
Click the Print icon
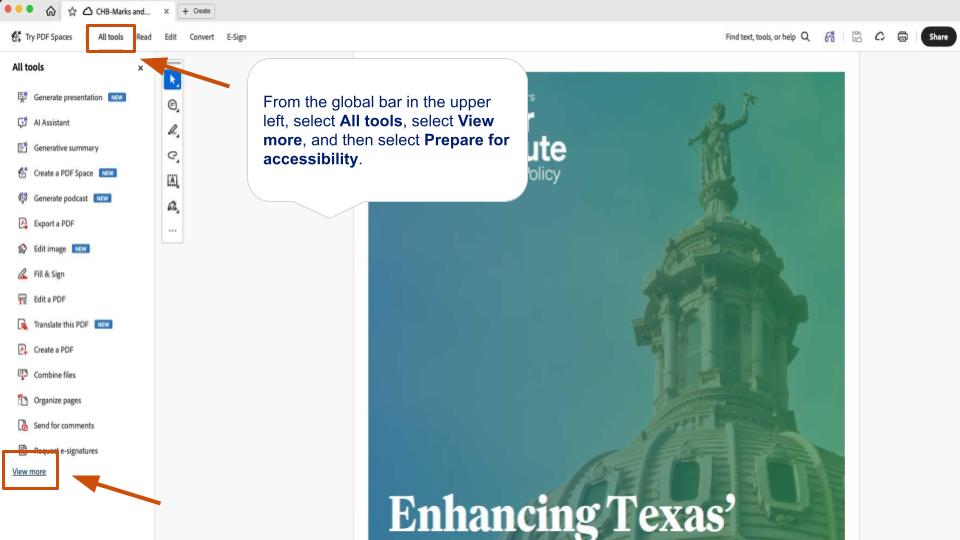coord(902,37)
